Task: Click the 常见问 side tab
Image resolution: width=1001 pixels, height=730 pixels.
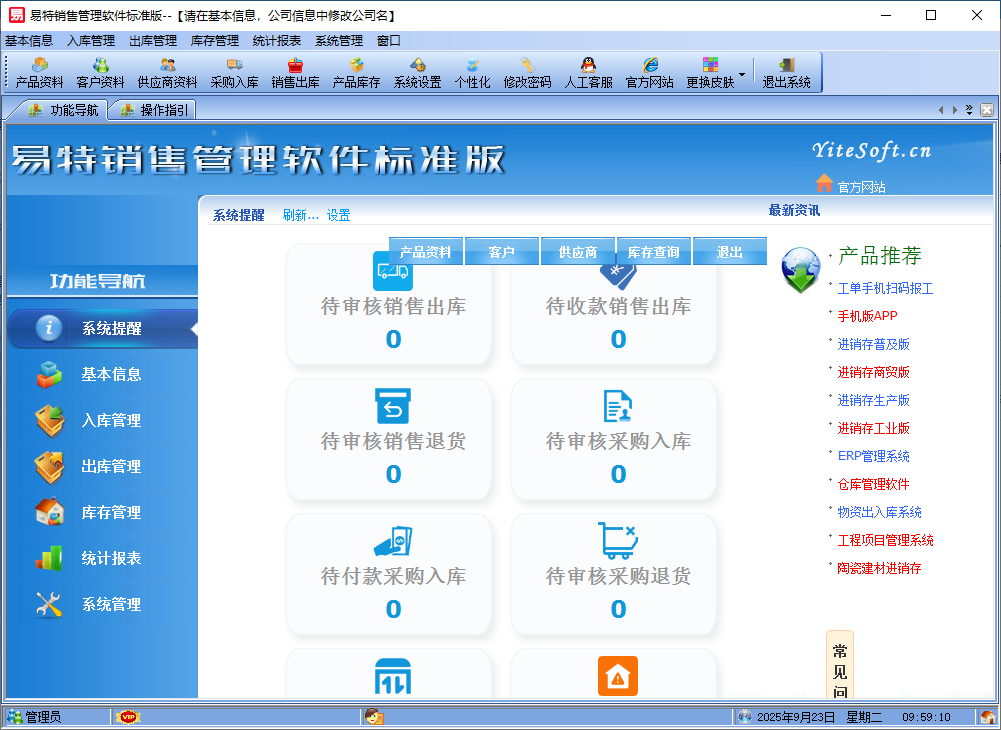Action: point(839,665)
